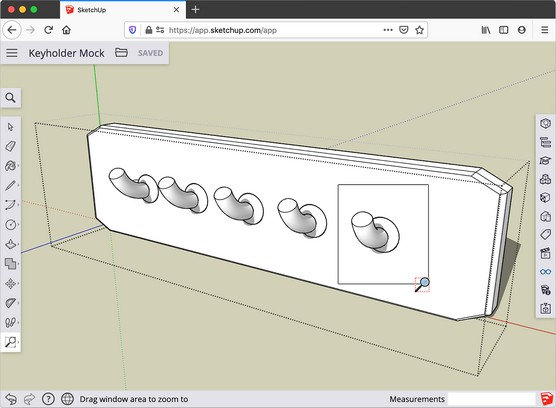Expand the Paint tool flyout arrow

click(18, 166)
